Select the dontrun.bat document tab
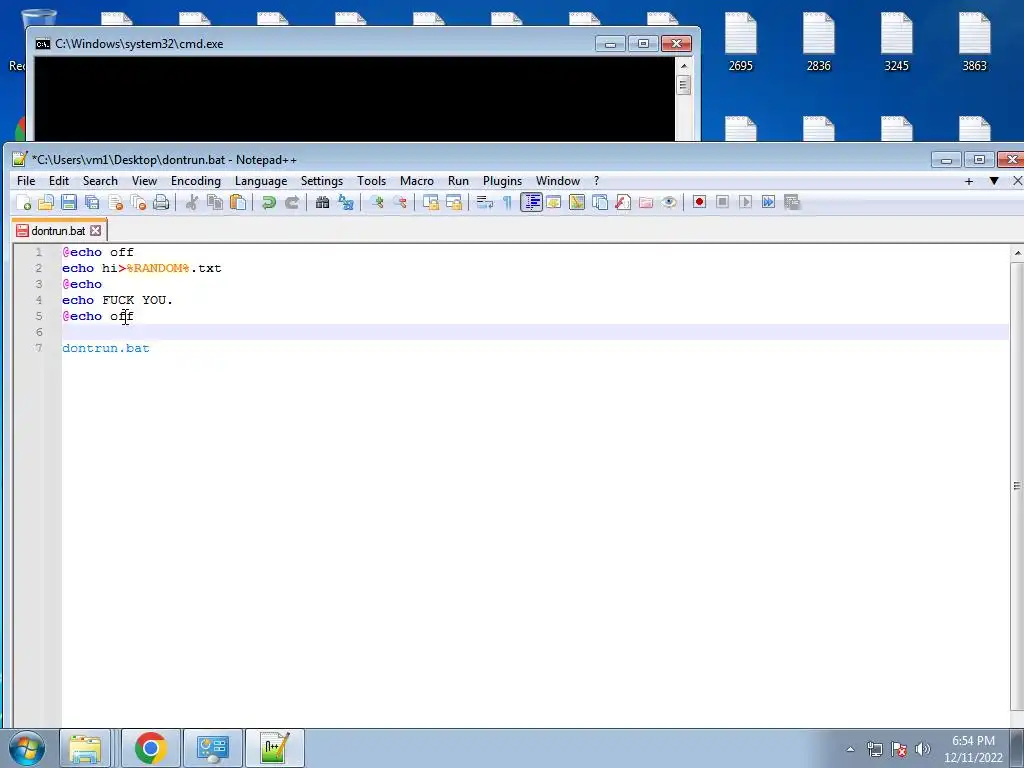Screen dimensions: 1024x768 click(59, 231)
